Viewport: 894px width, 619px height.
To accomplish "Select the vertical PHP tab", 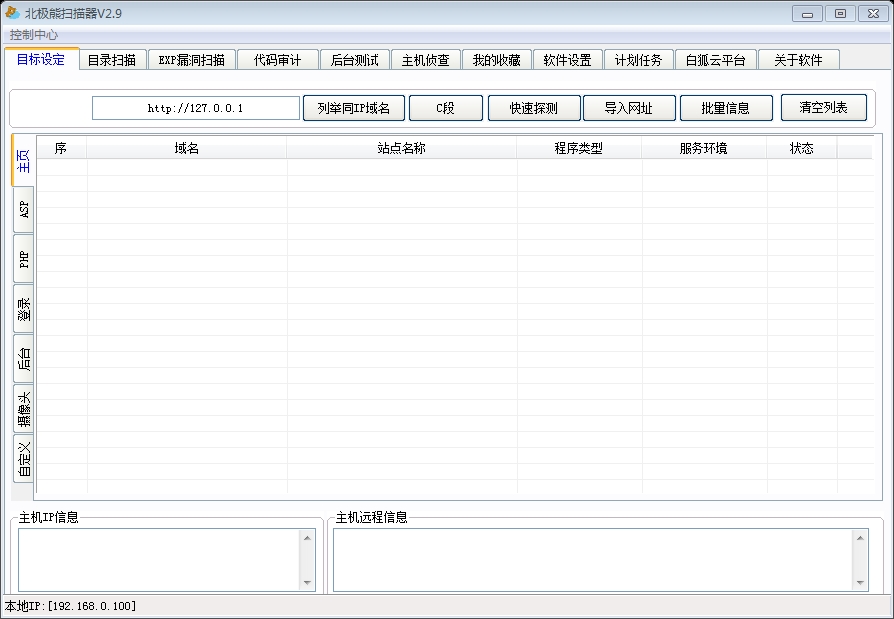I will [x=23, y=259].
